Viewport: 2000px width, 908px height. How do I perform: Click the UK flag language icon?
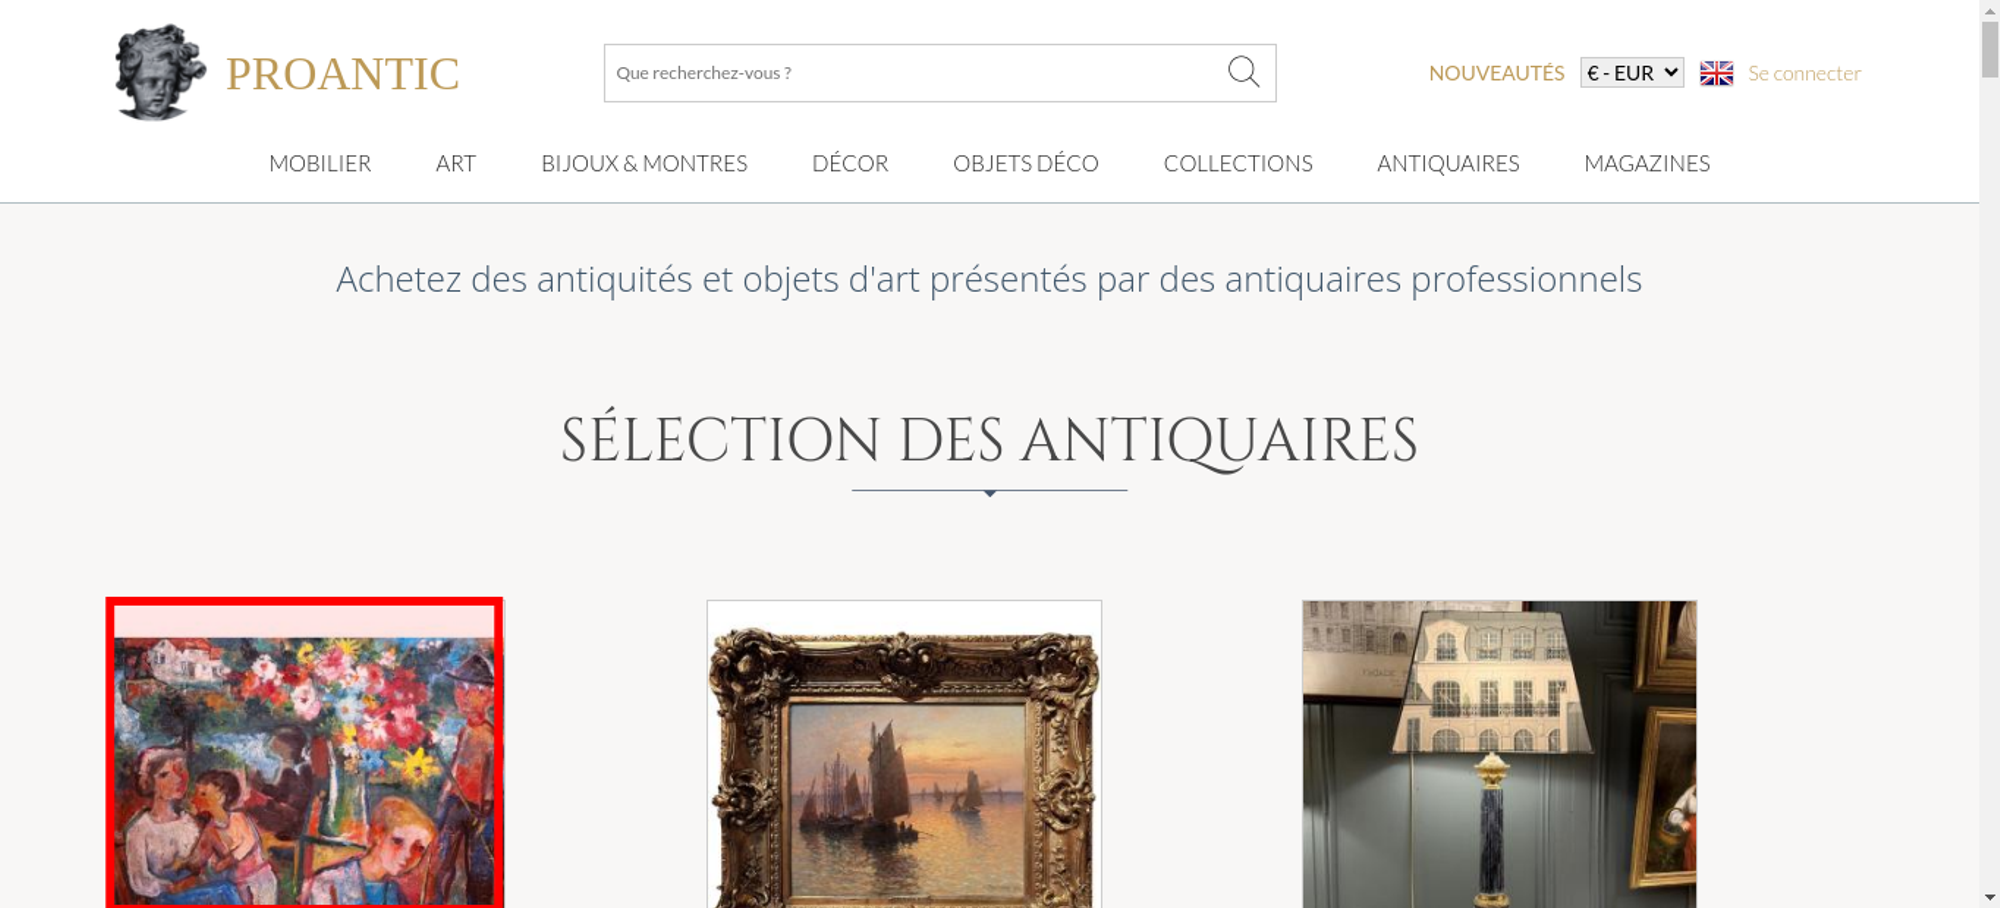(x=1716, y=73)
